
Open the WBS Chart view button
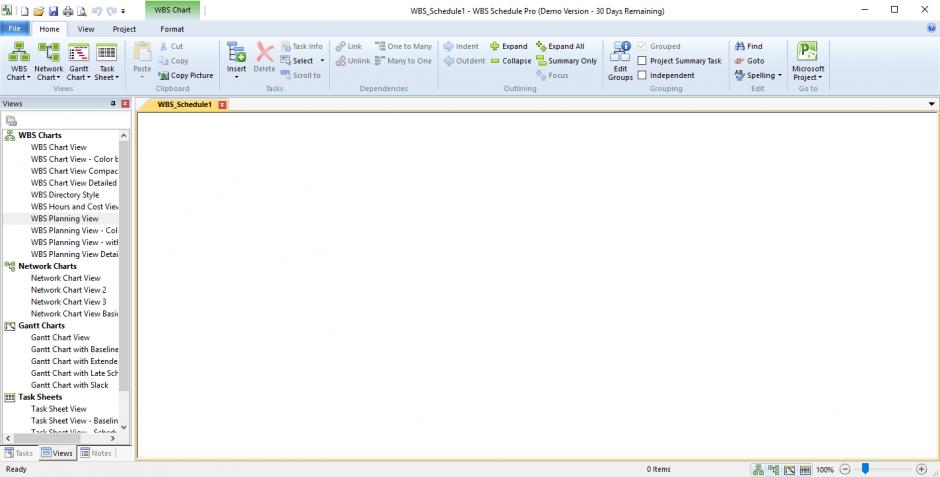click(19, 61)
